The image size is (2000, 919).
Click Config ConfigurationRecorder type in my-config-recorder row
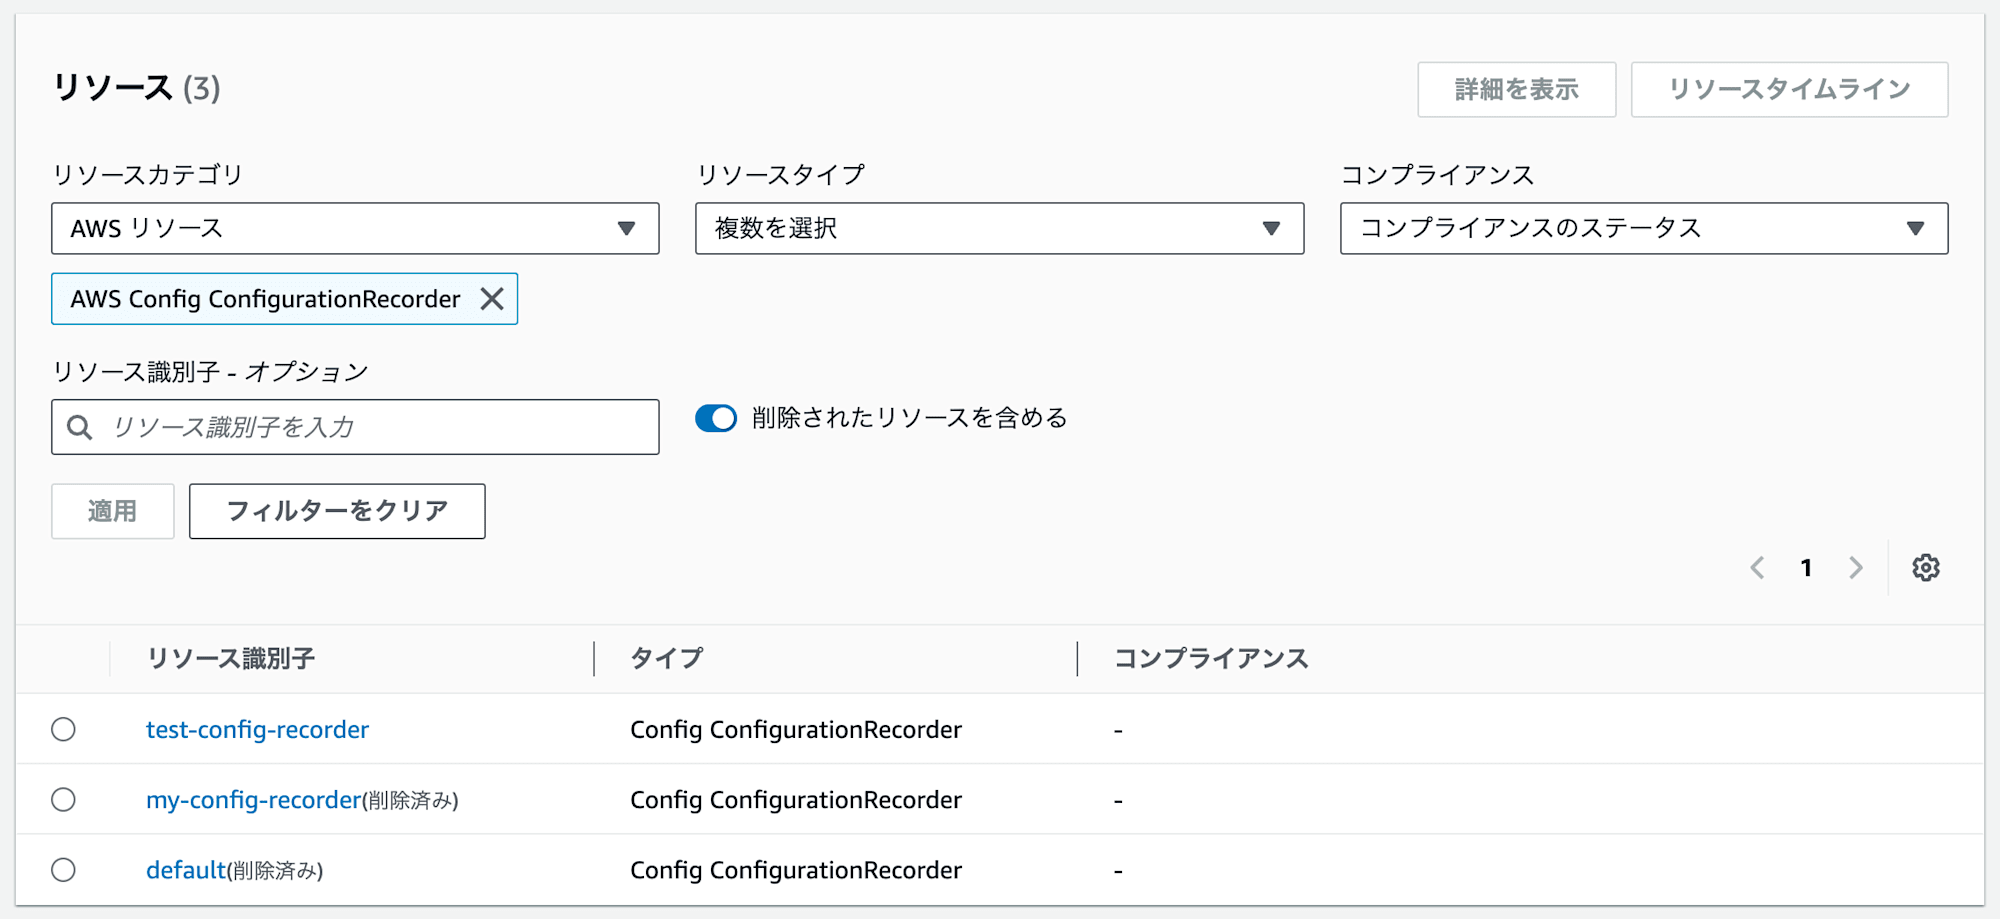pyautogui.click(x=796, y=799)
